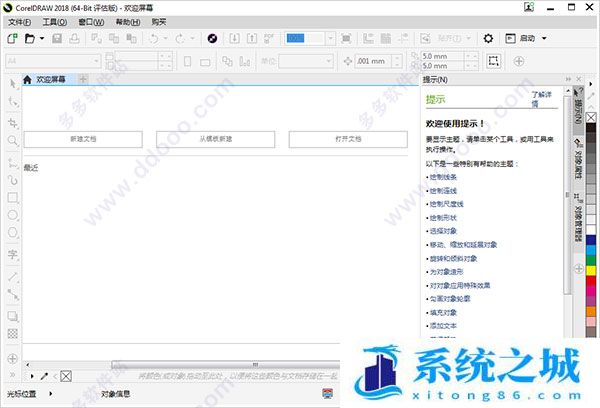
Task: Open the round black Corel launcher icon
Action: (x=212, y=38)
